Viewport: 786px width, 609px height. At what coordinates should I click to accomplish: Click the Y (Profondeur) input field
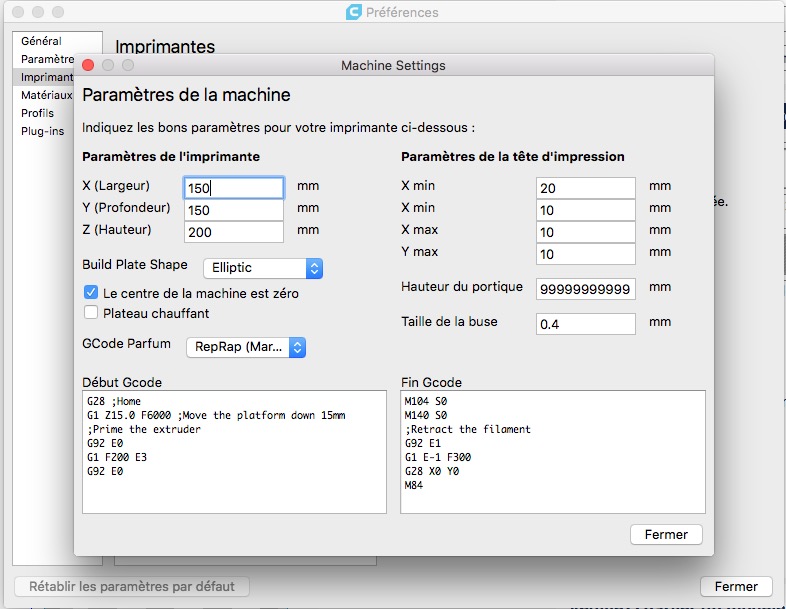[234, 210]
